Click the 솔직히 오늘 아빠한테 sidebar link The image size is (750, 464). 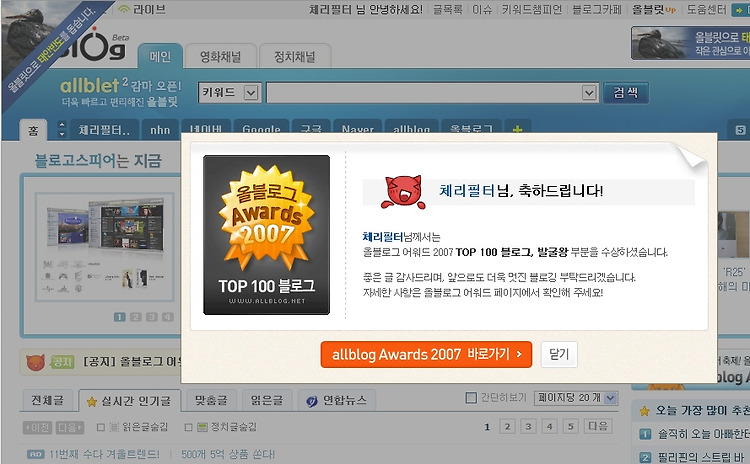coord(704,434)
